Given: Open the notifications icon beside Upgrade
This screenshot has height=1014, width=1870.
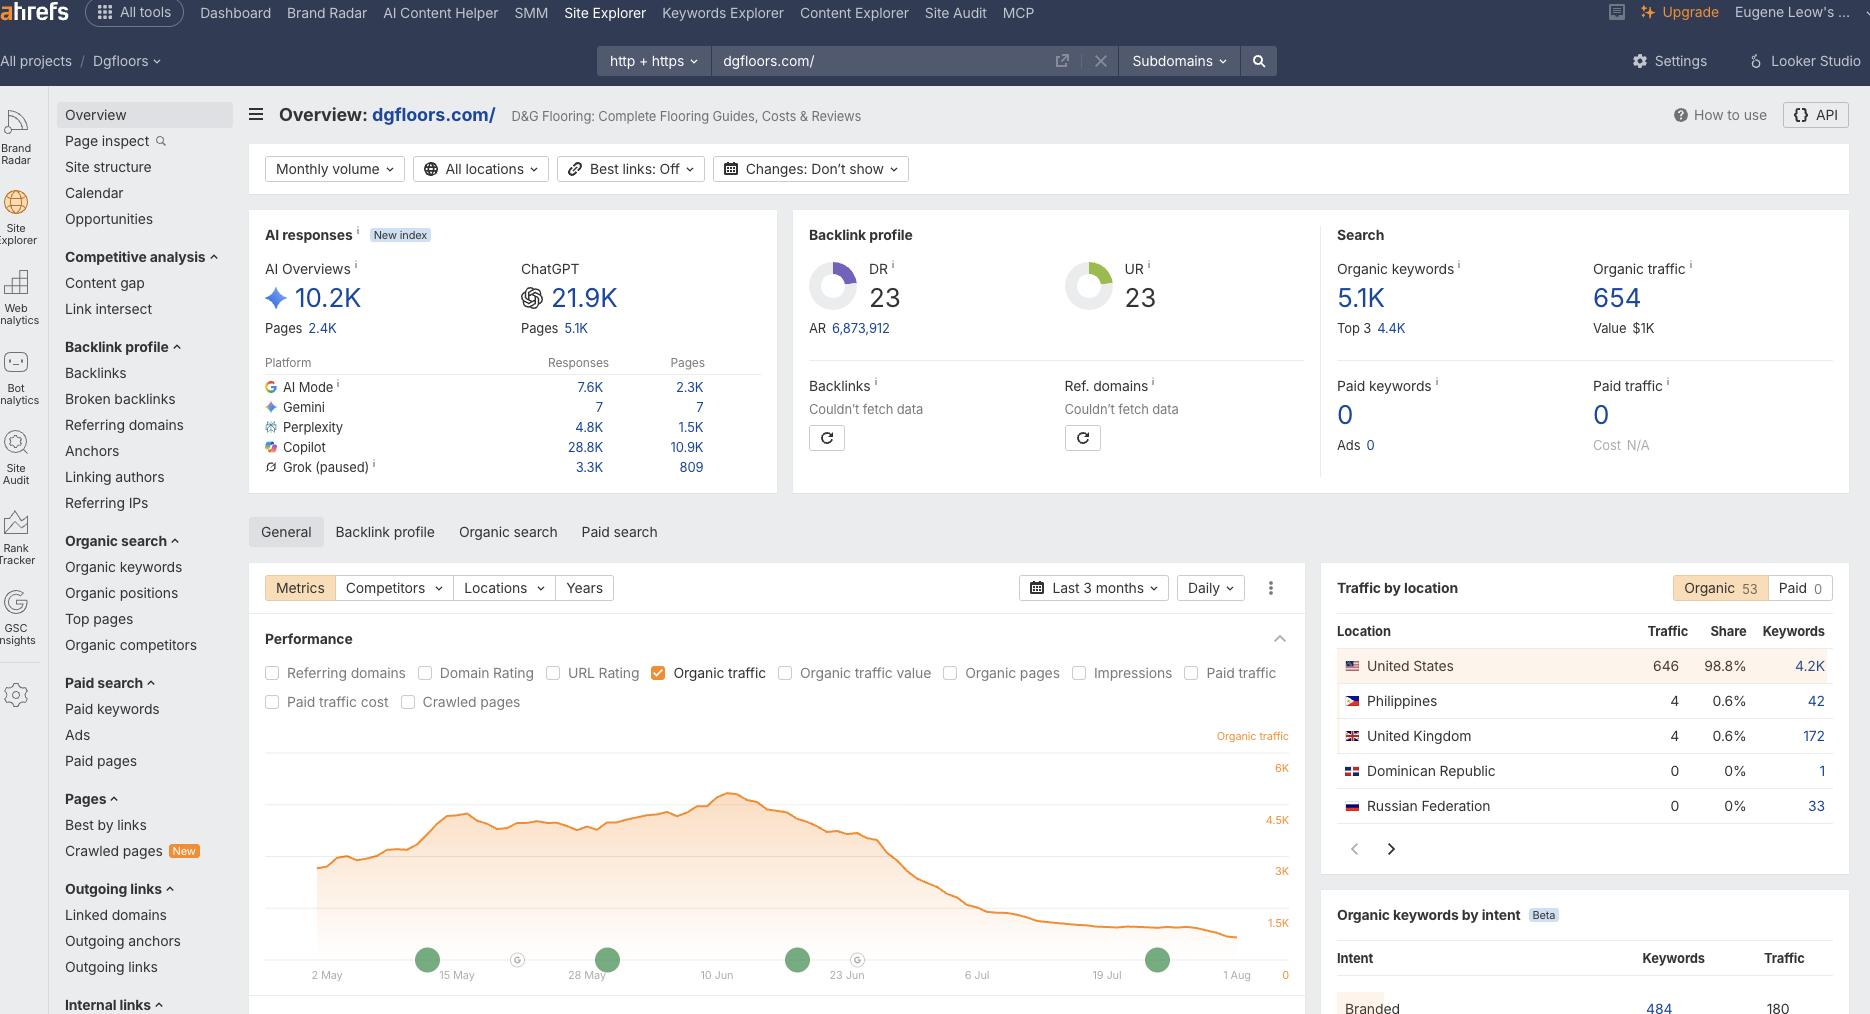Looking at the screenshot, I should tap(1617, 12).
